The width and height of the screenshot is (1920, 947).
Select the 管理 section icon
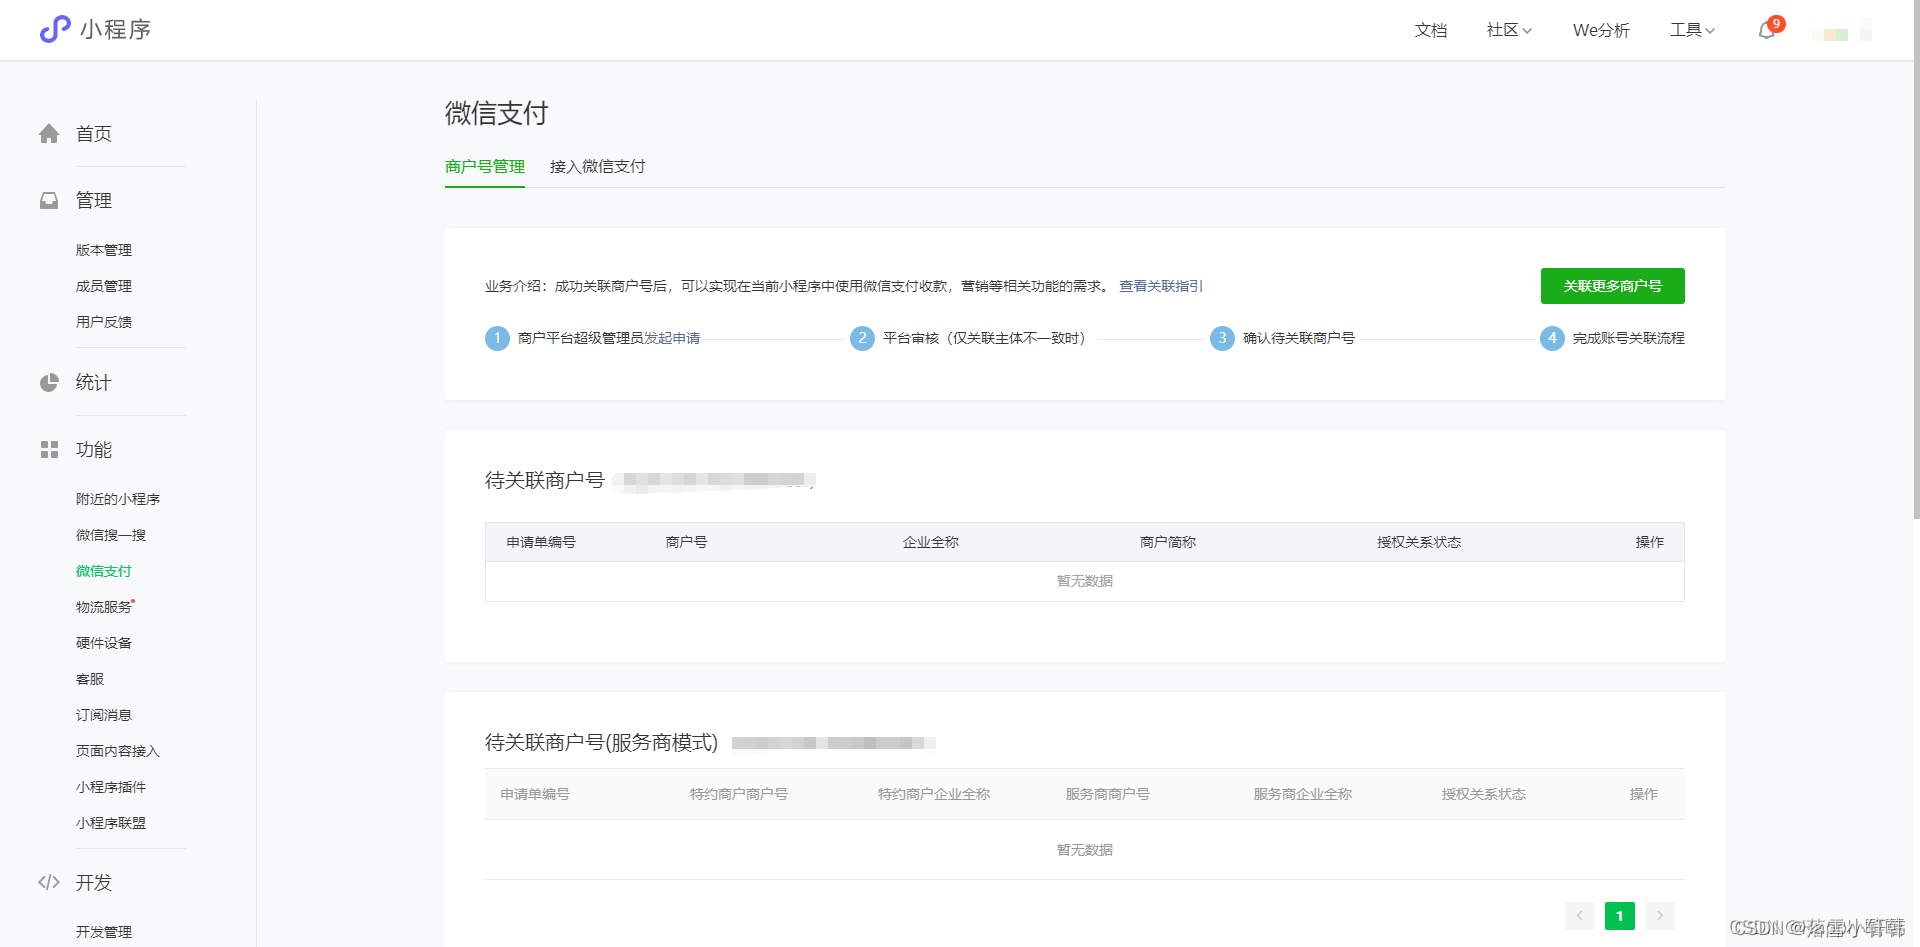[49, 200]
